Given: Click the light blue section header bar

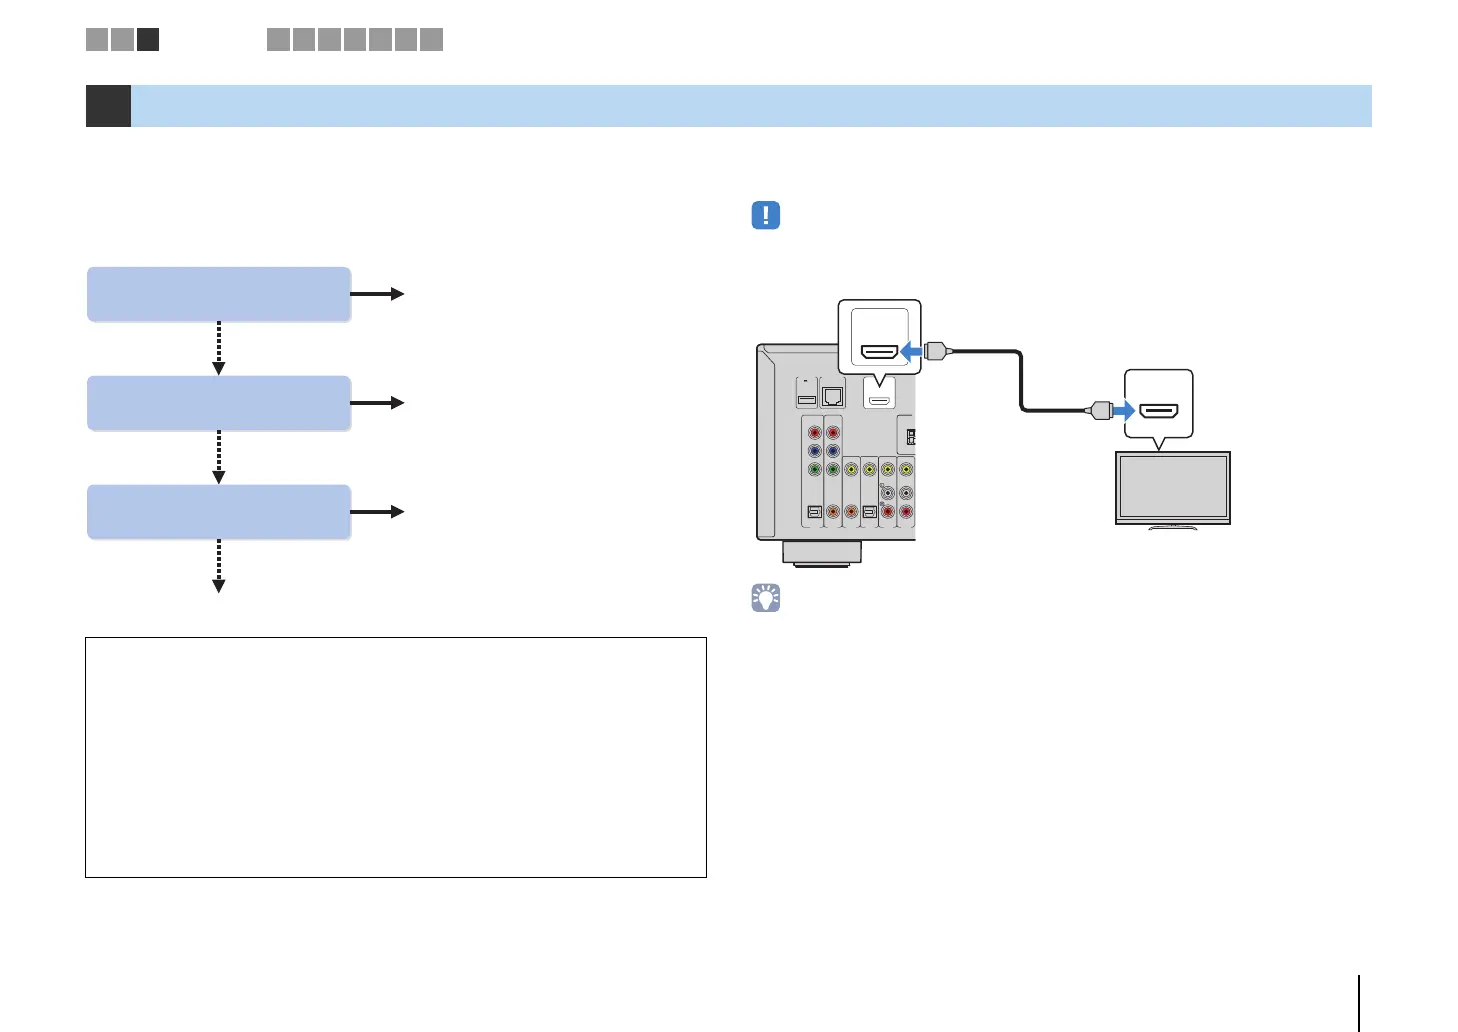Looking at the screenshot, I should point(751,106).
